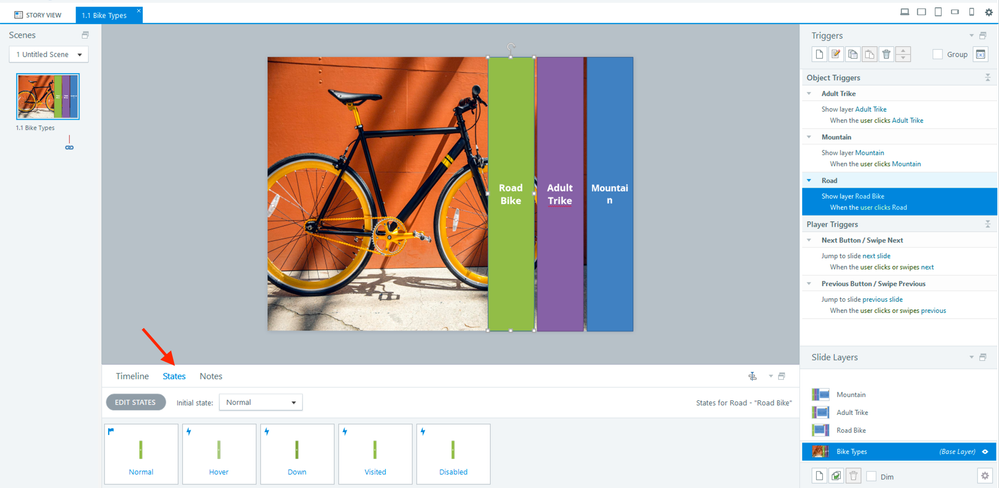Tick the Dim checkbox in Slide Layers
Image resolution: width=999 pixels, height=488 pixels.
(x=872, y=476)
